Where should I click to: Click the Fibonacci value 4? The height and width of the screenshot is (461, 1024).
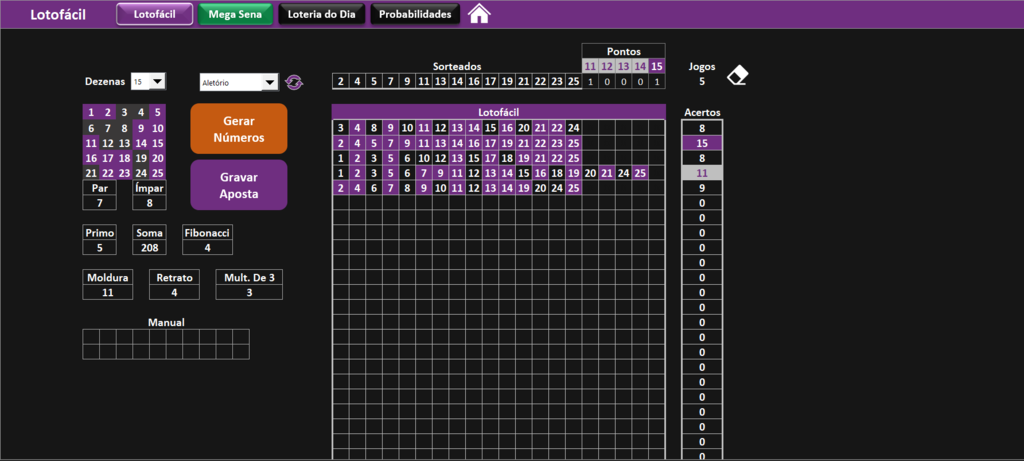tap(207, 247)
